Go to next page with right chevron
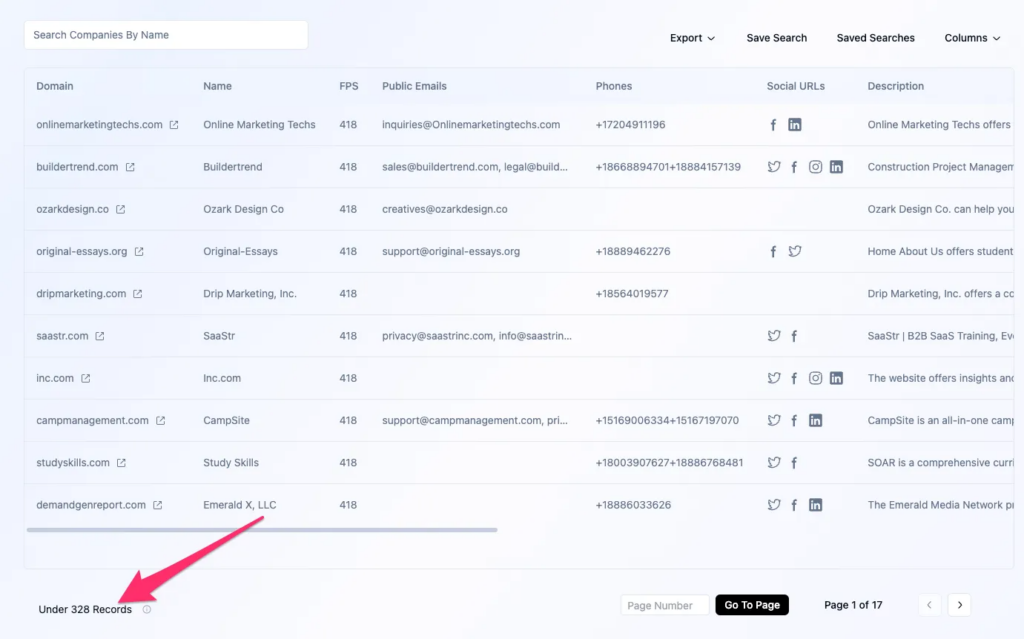The width and height of the screenshot is (1024, 639). click(x=959, y=605)
